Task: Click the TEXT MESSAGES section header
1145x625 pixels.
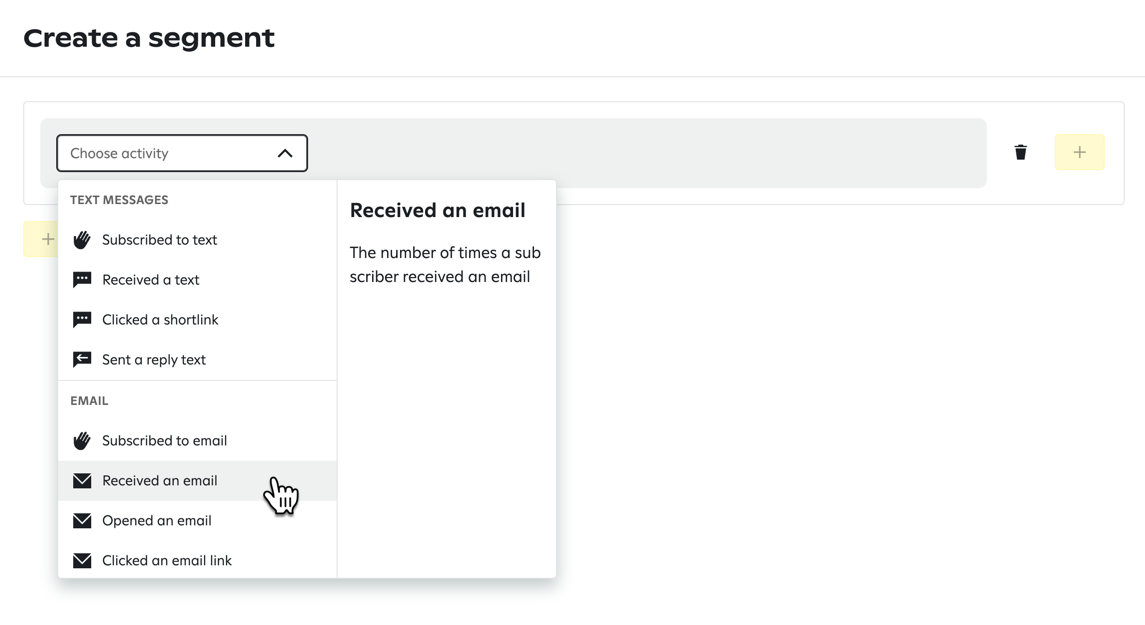Action: (x=119, y=200)
